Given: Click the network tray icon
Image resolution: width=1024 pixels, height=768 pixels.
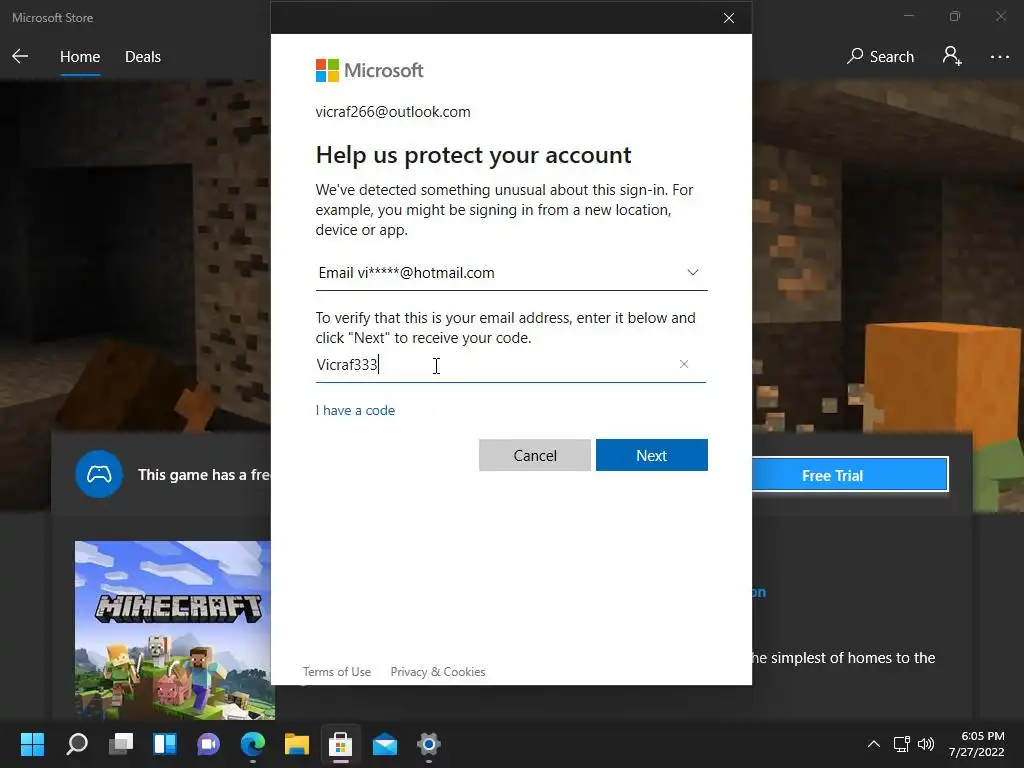Looking at the screenshot, I should (x=902, y=744).
